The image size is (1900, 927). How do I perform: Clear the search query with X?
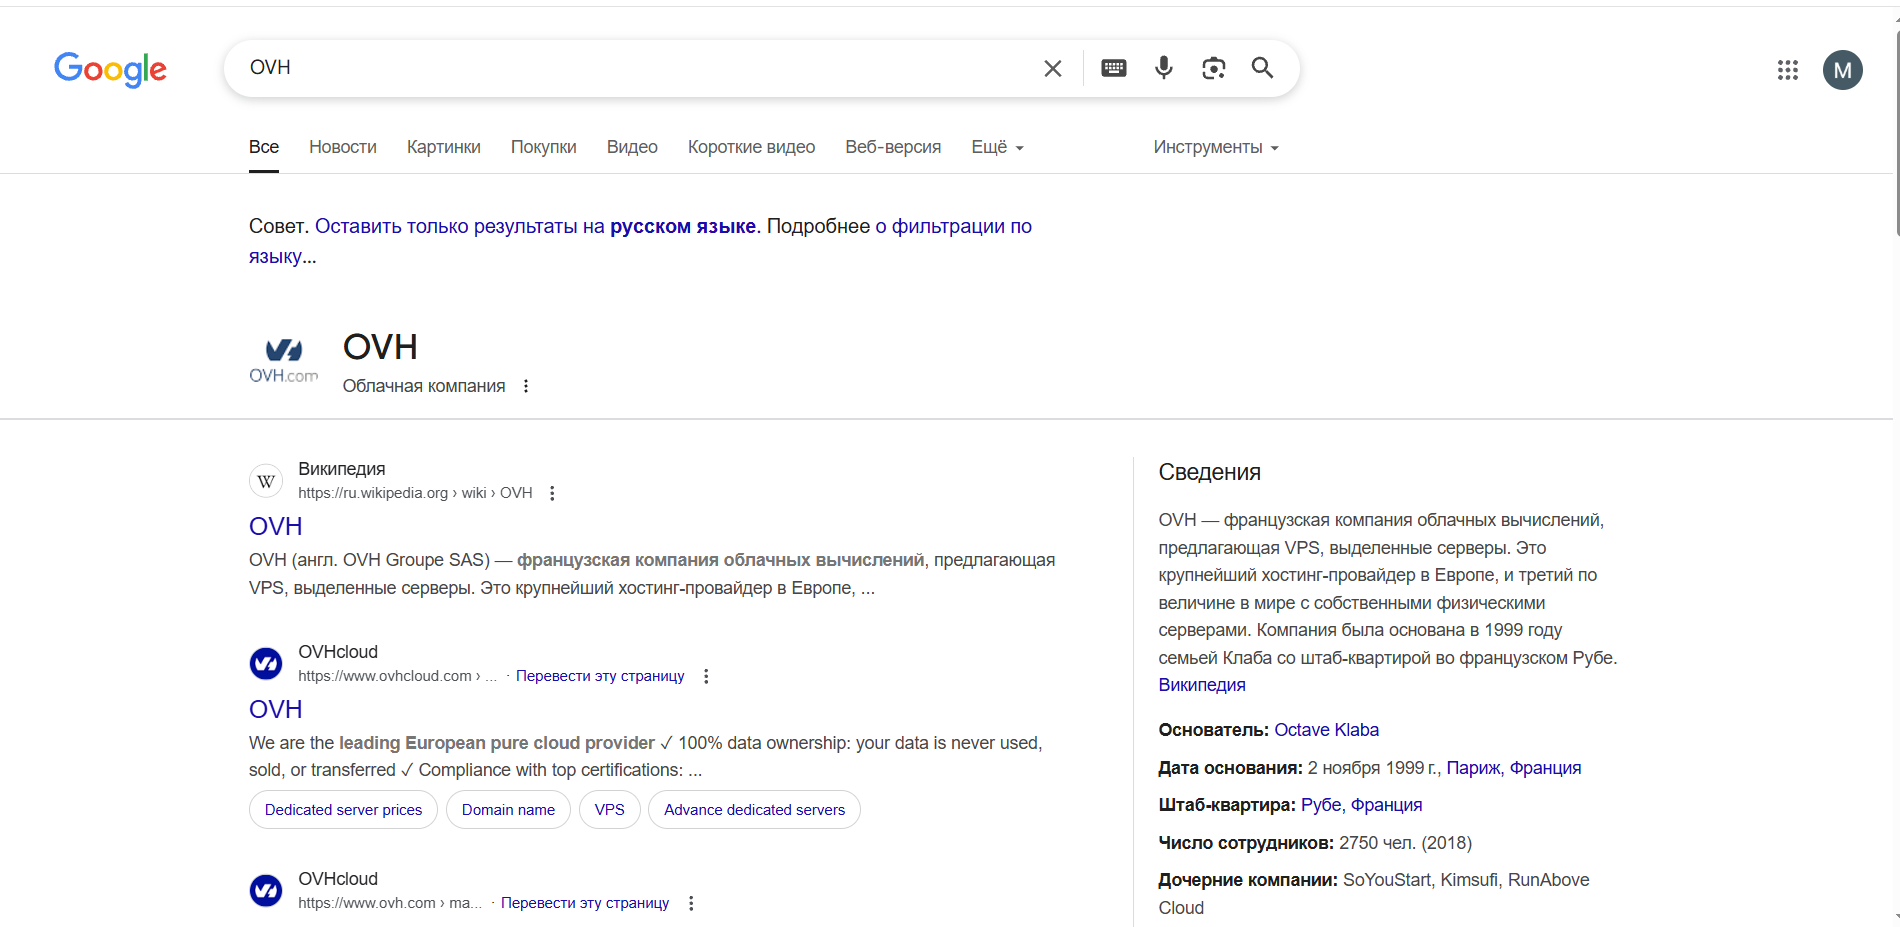1052,68
